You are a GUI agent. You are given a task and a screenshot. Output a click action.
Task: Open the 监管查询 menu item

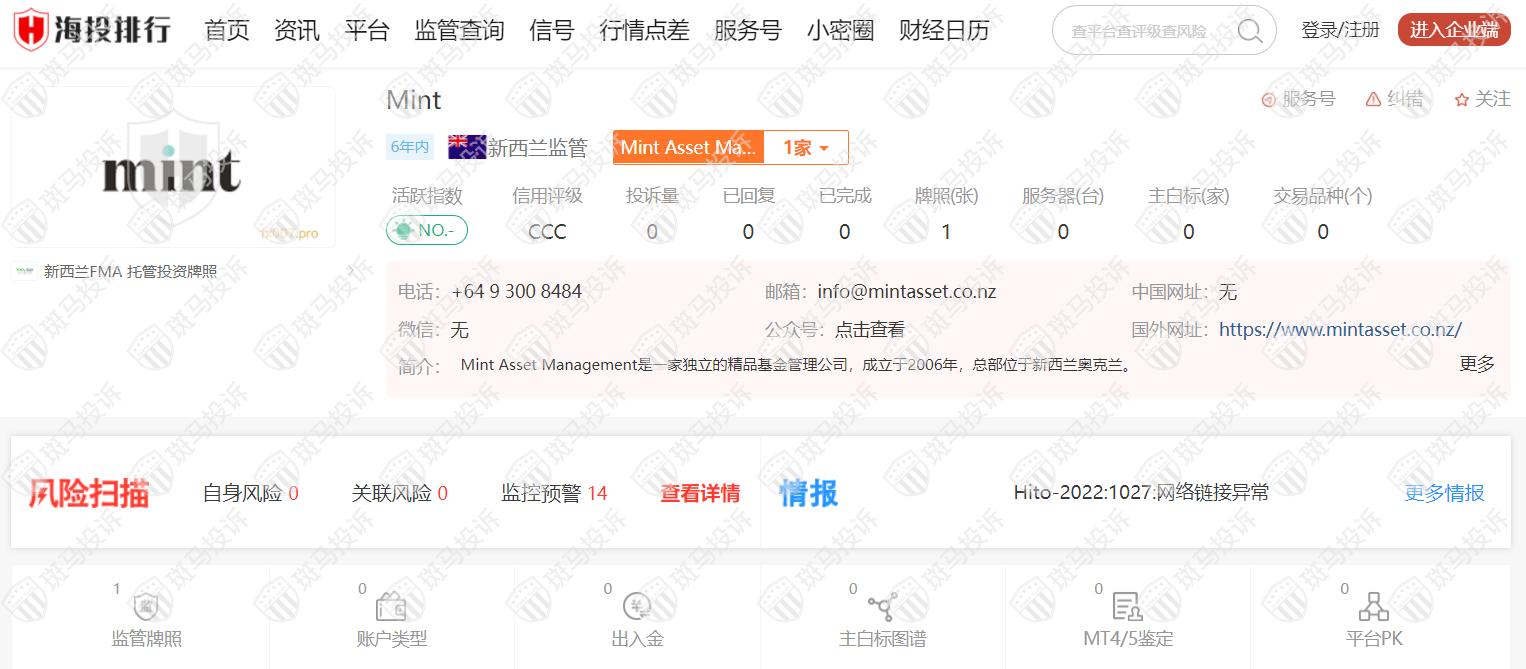459,30
